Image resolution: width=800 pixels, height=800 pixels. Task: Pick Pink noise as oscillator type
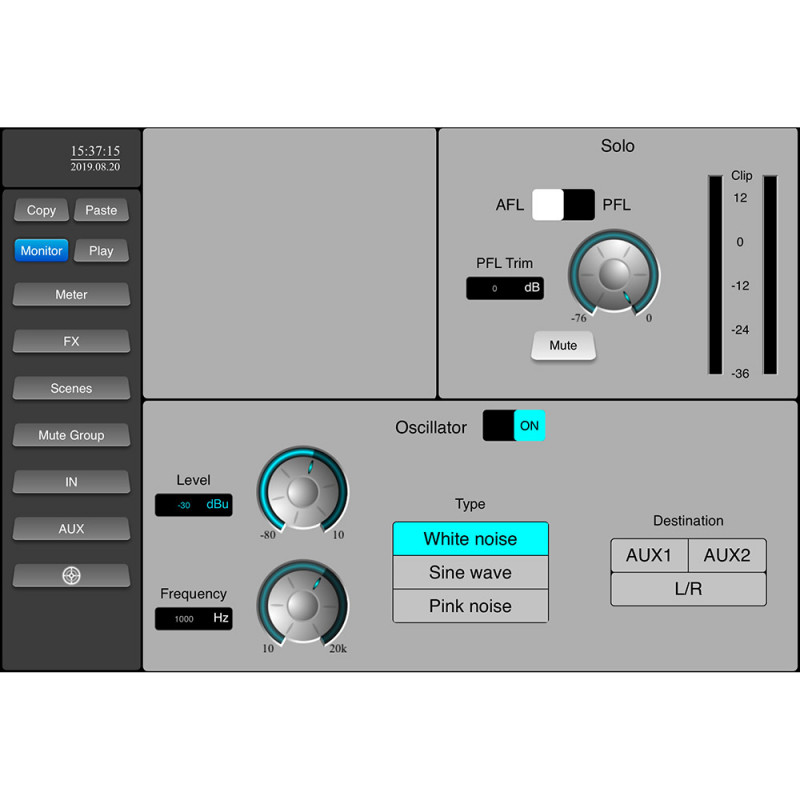[470, 606]
